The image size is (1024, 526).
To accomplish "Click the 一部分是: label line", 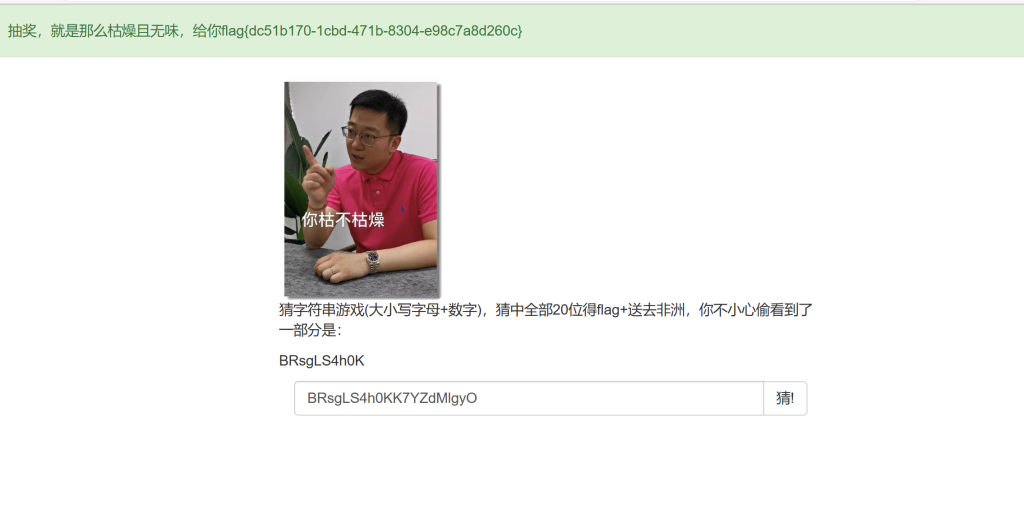I will tap(310, 330).
